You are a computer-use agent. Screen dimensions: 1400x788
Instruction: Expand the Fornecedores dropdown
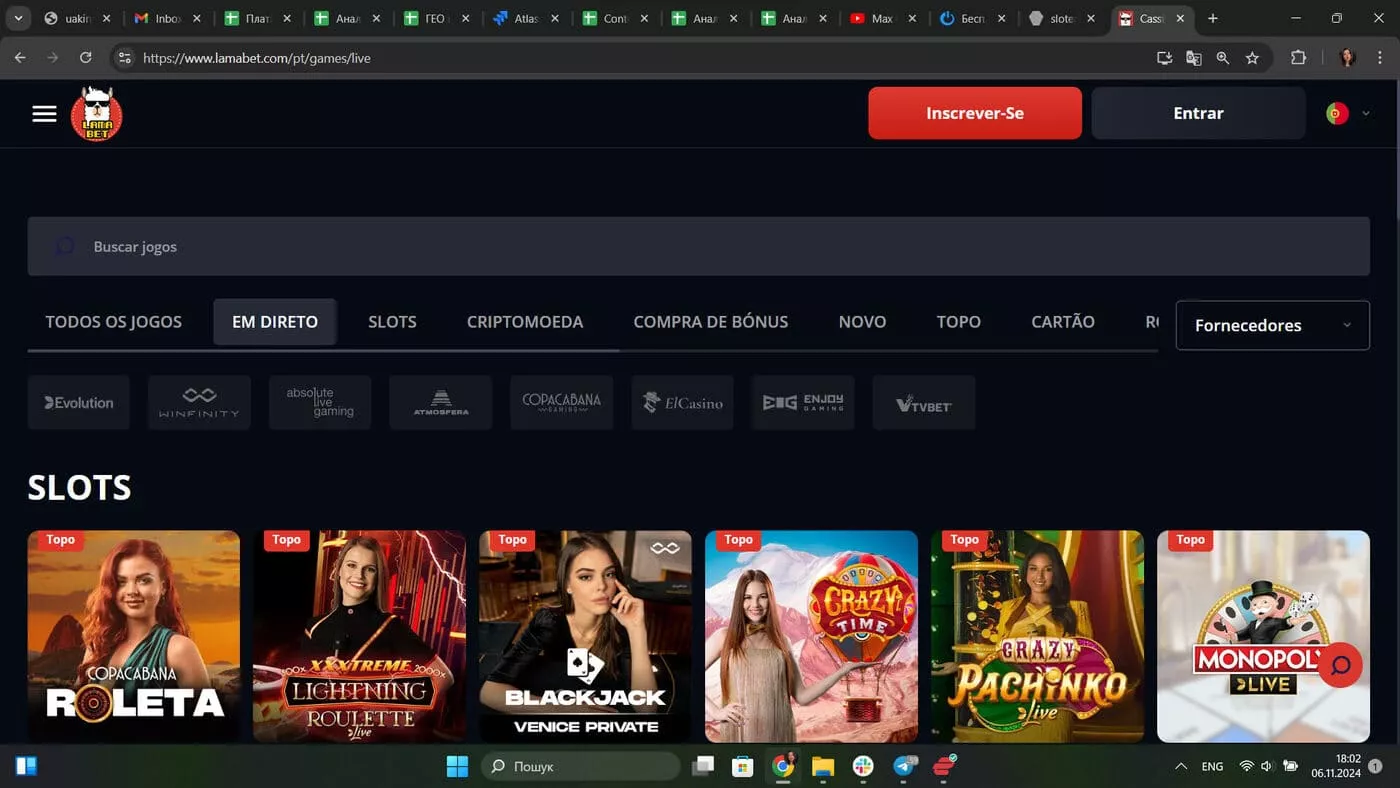pos(1272,325)
